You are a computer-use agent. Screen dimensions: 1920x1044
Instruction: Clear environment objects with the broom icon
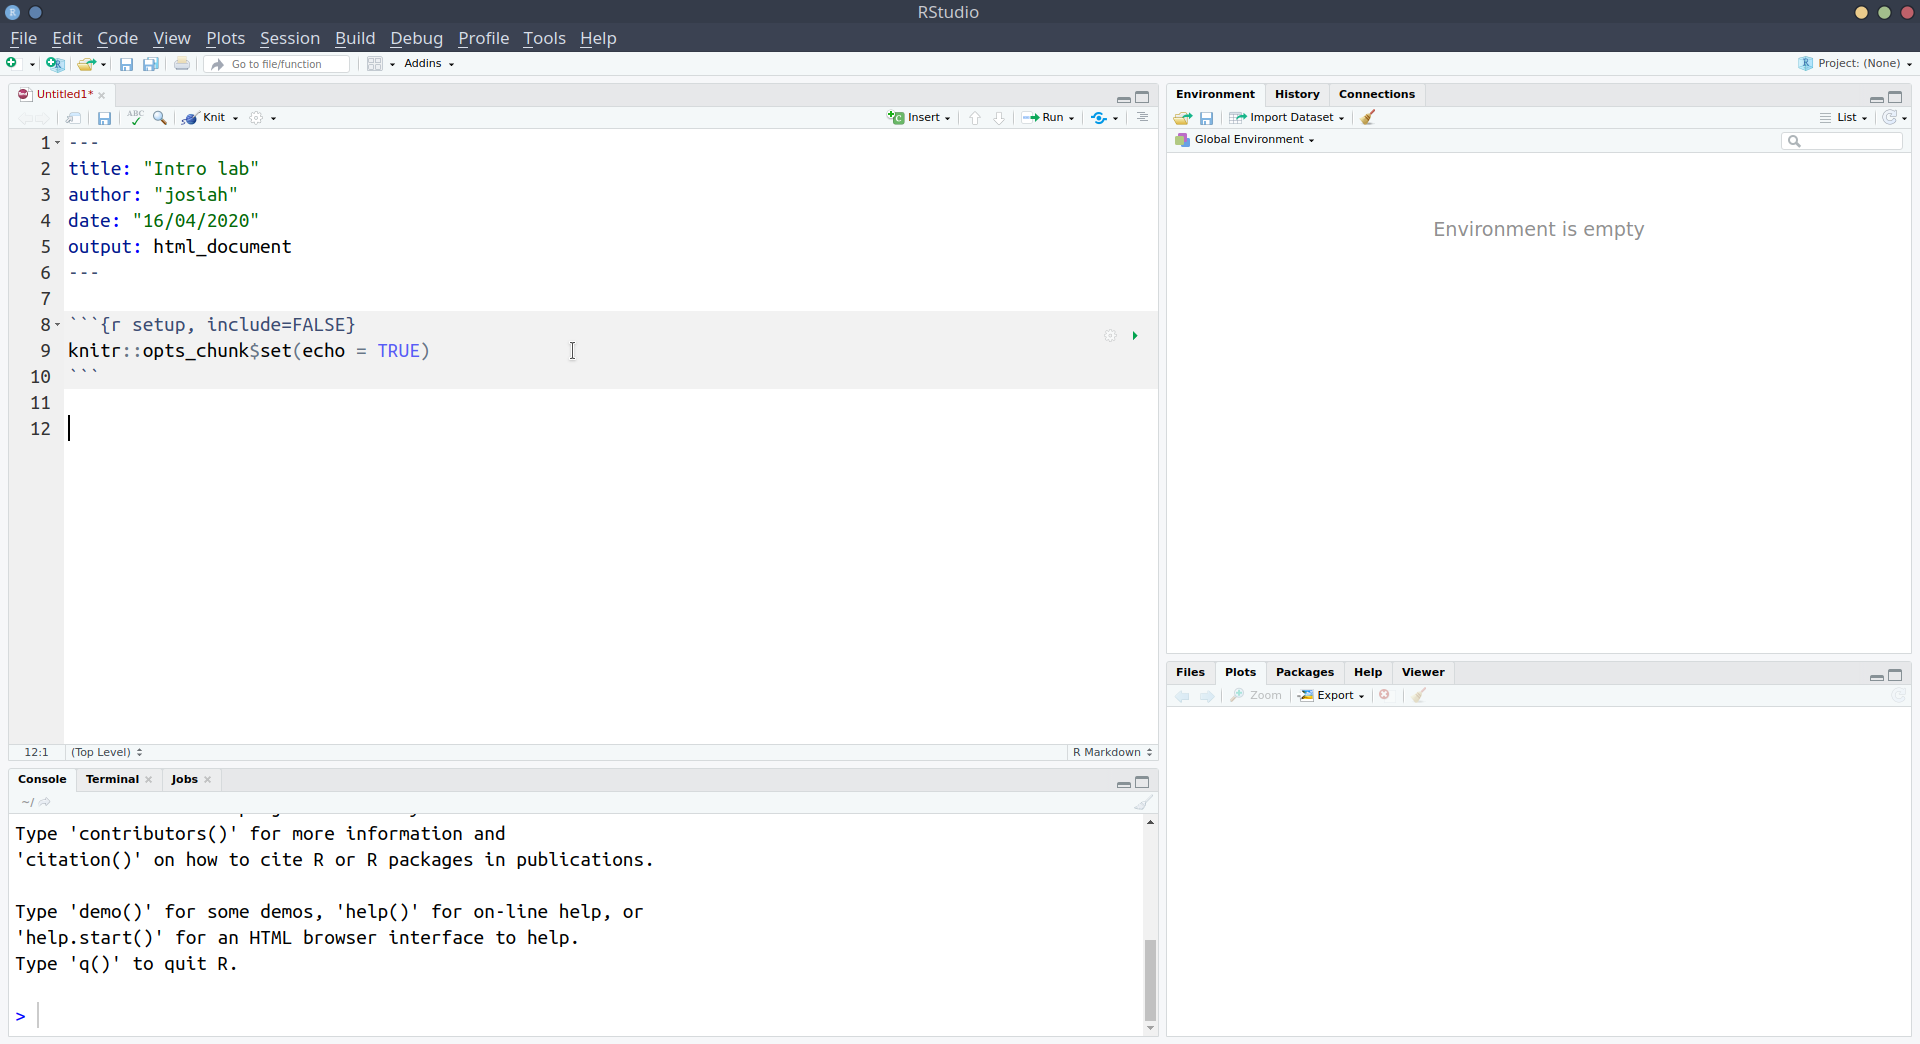(x=1368, y=118)
